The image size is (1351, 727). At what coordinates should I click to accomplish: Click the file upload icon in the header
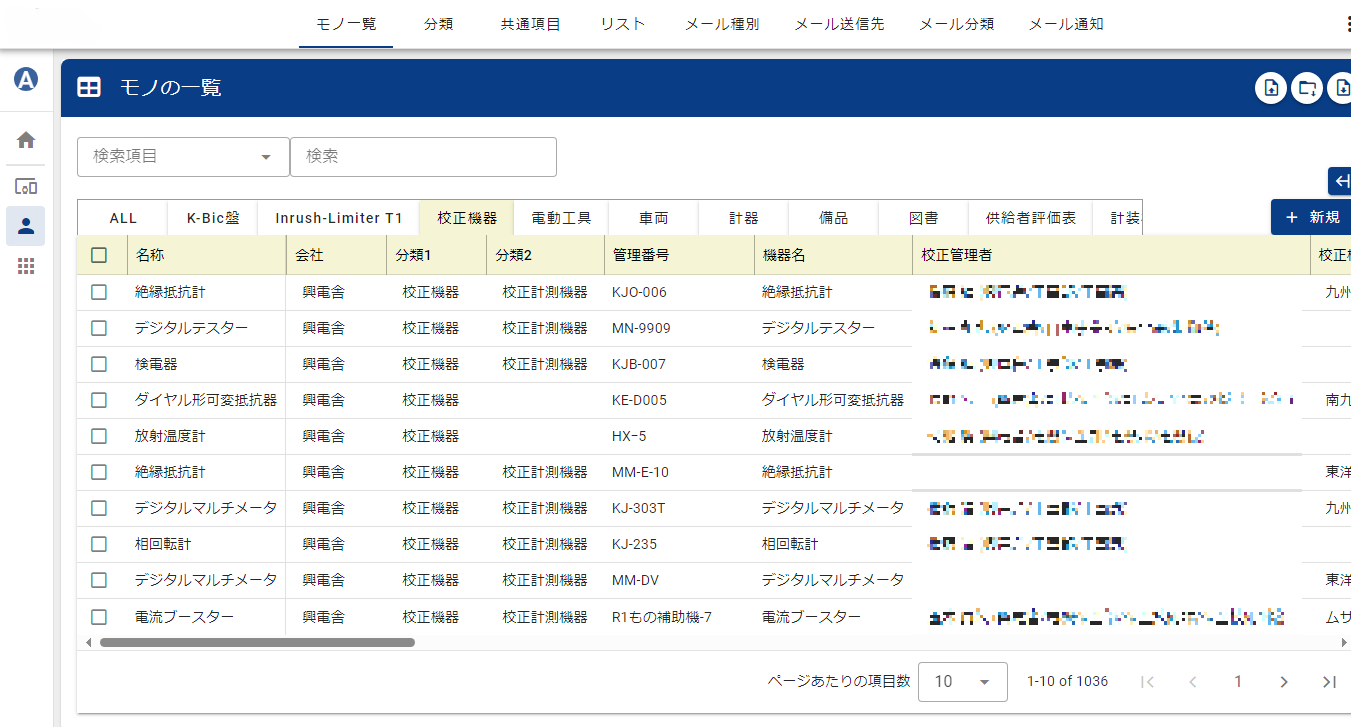[x=1270, y=88]
